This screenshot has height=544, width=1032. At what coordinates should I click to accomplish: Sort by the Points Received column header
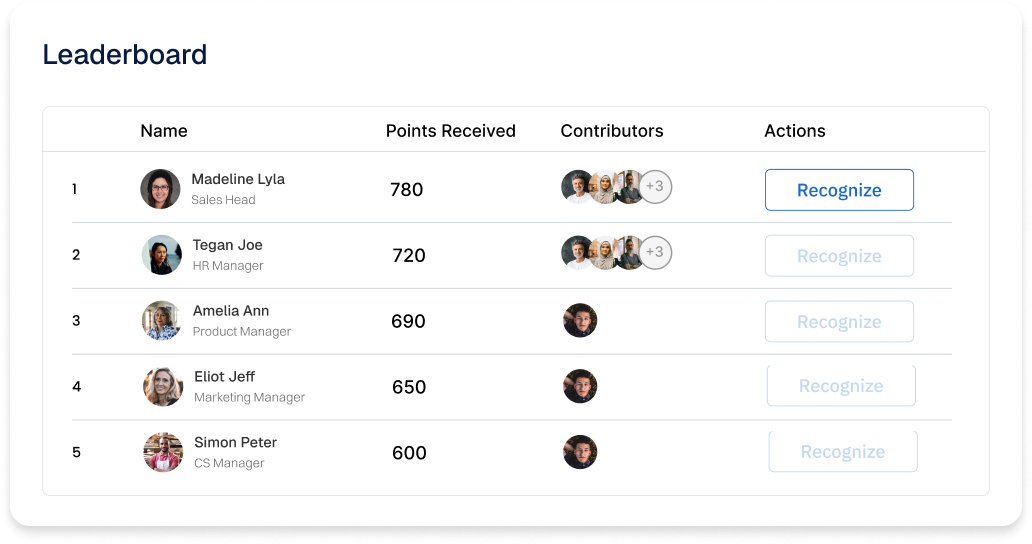[x=450, y=131]
